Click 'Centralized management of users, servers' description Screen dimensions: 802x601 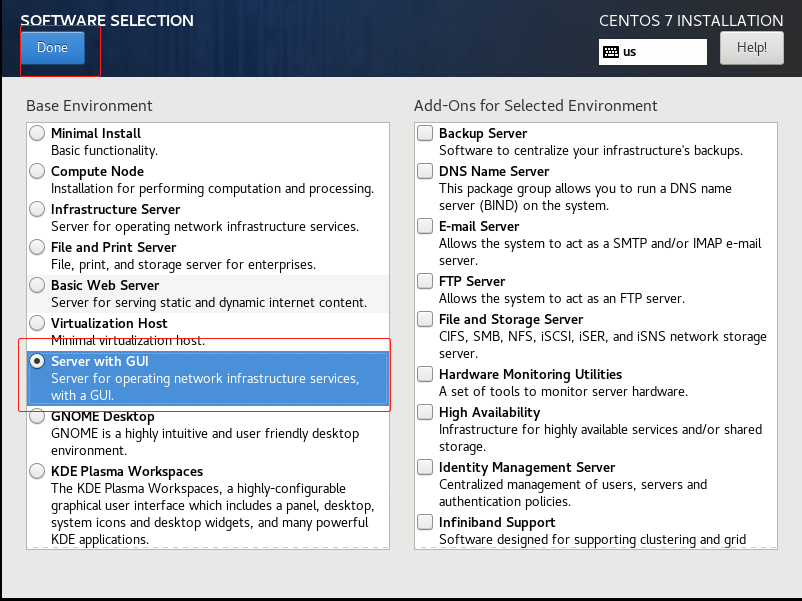tap(573, 493)
